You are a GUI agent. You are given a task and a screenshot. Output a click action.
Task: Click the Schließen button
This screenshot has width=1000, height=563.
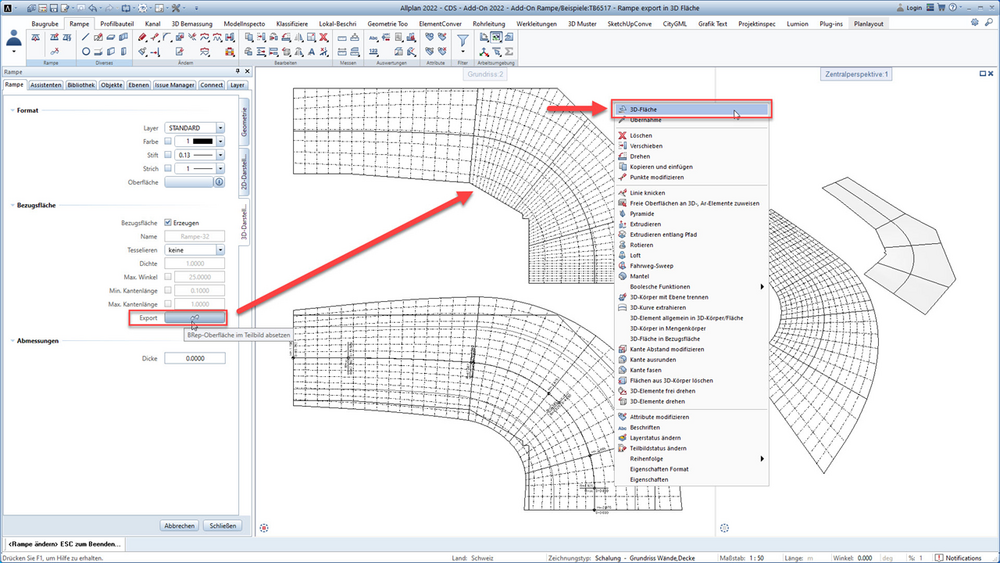(223, 526)
